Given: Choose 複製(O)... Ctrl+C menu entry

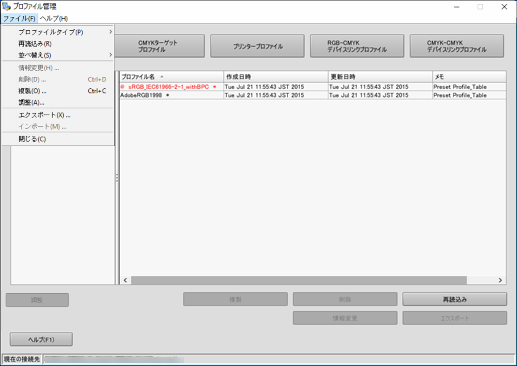Looking at the screenshot, I should 58,91.
